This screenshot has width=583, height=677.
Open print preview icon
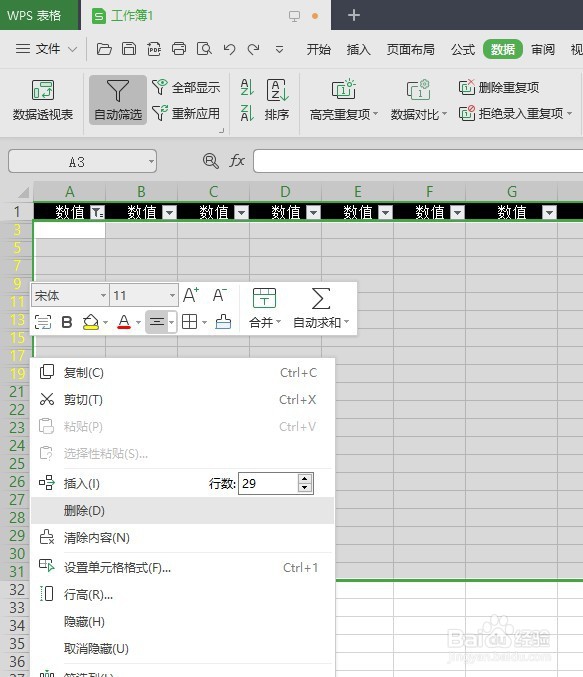tap(204, 49)
